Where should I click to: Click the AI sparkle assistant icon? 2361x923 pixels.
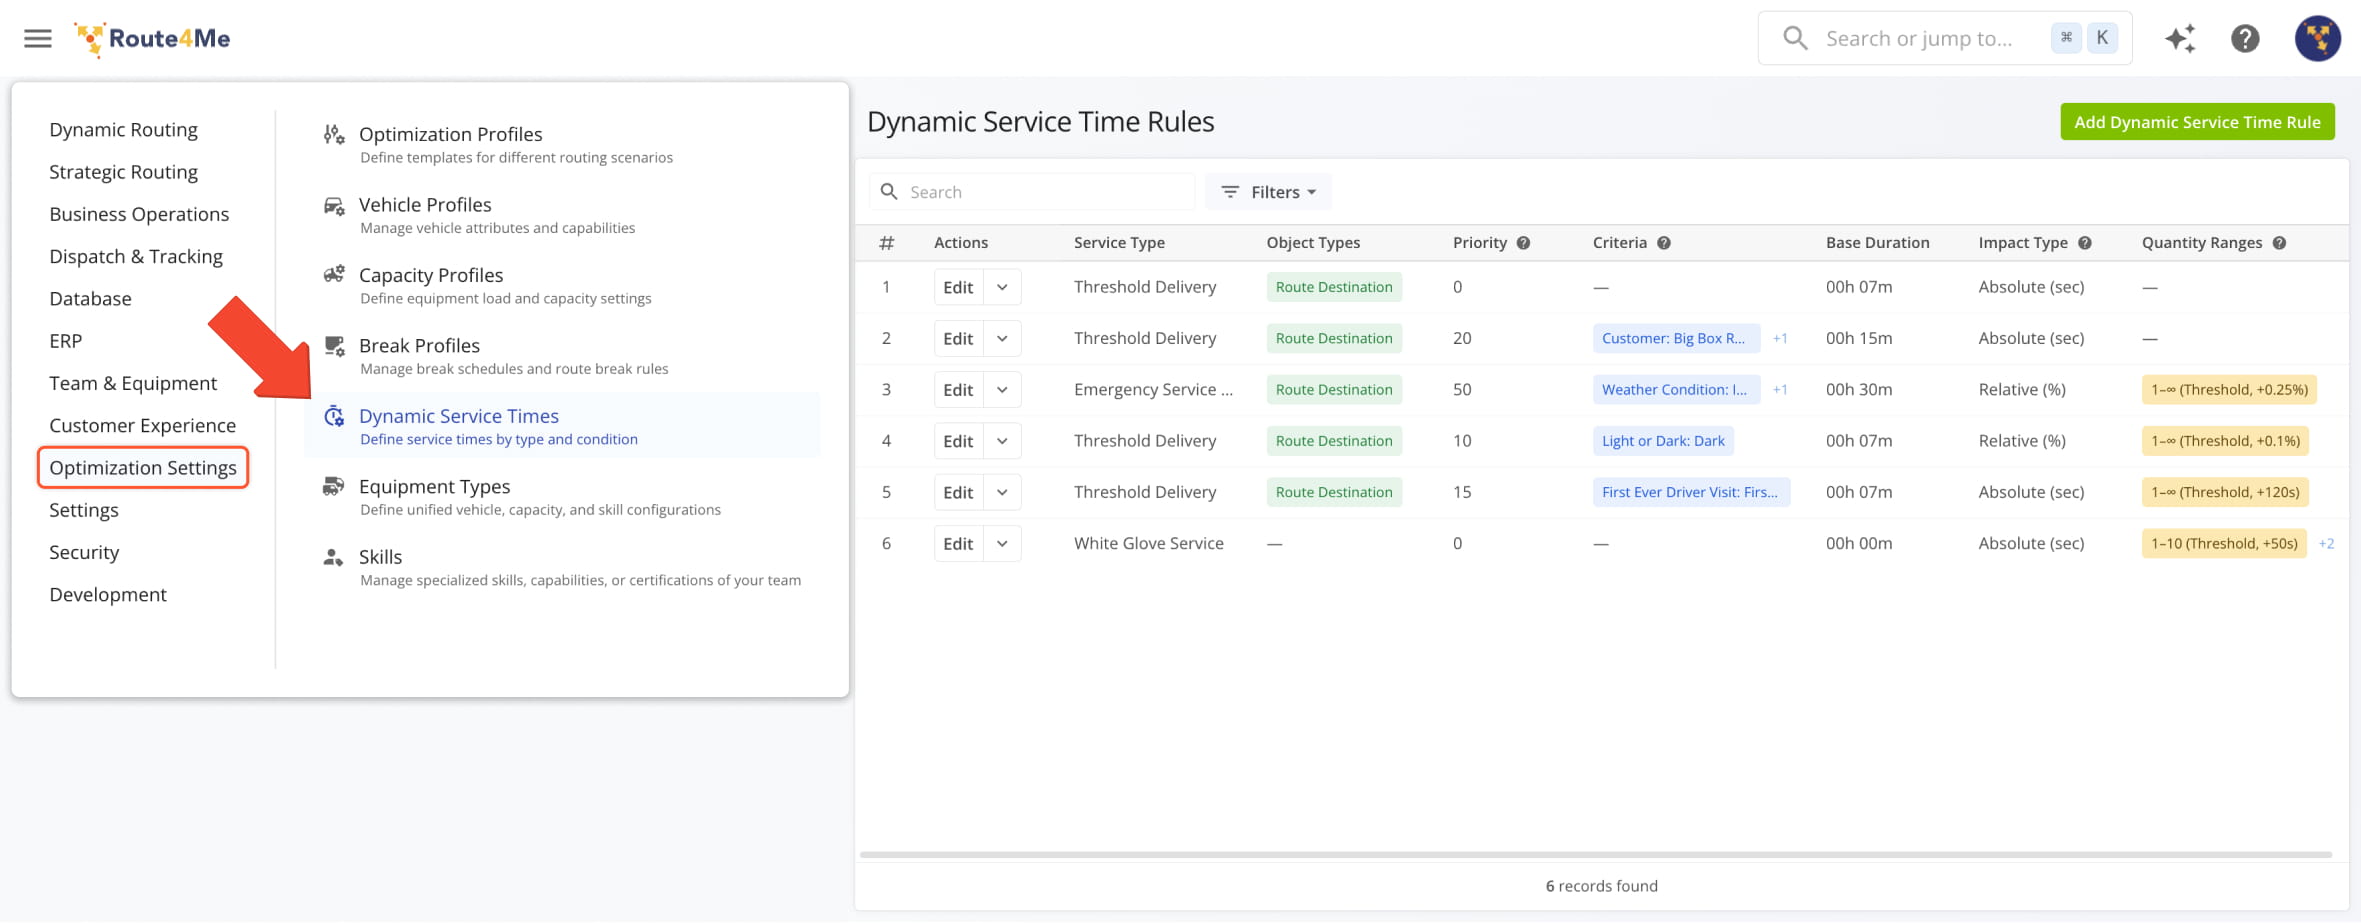point(2181,38)
